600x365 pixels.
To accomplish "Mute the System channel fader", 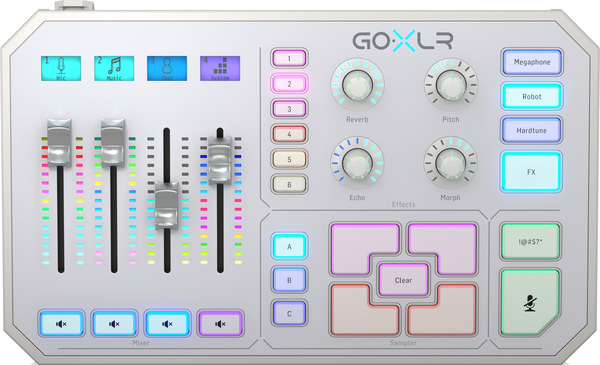I will pyautogui.click(x=220, y=324).
